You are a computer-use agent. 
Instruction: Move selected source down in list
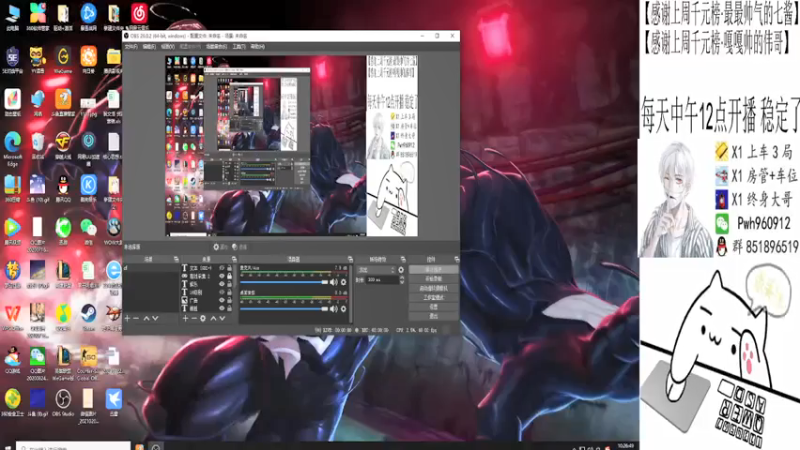(x=222, y=318)
